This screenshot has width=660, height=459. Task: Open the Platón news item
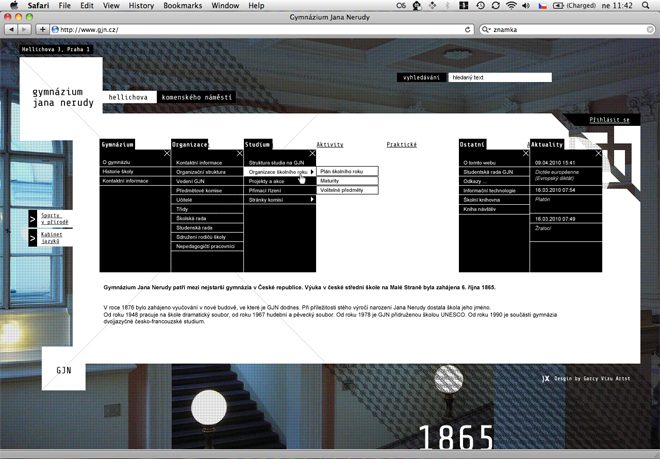pyautogui.click(x=542, y=199)
